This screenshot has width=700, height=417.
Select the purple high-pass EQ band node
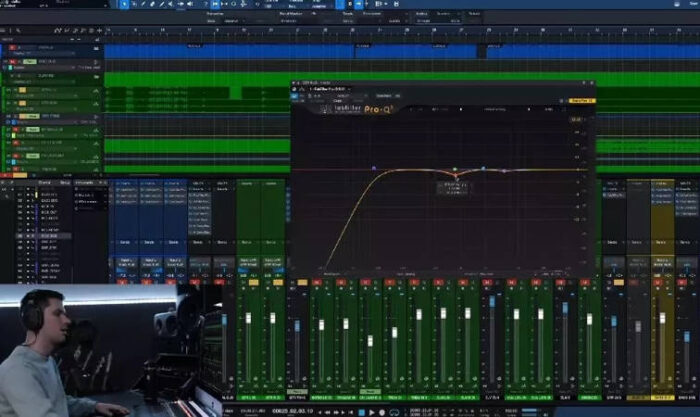coord(374,168)
